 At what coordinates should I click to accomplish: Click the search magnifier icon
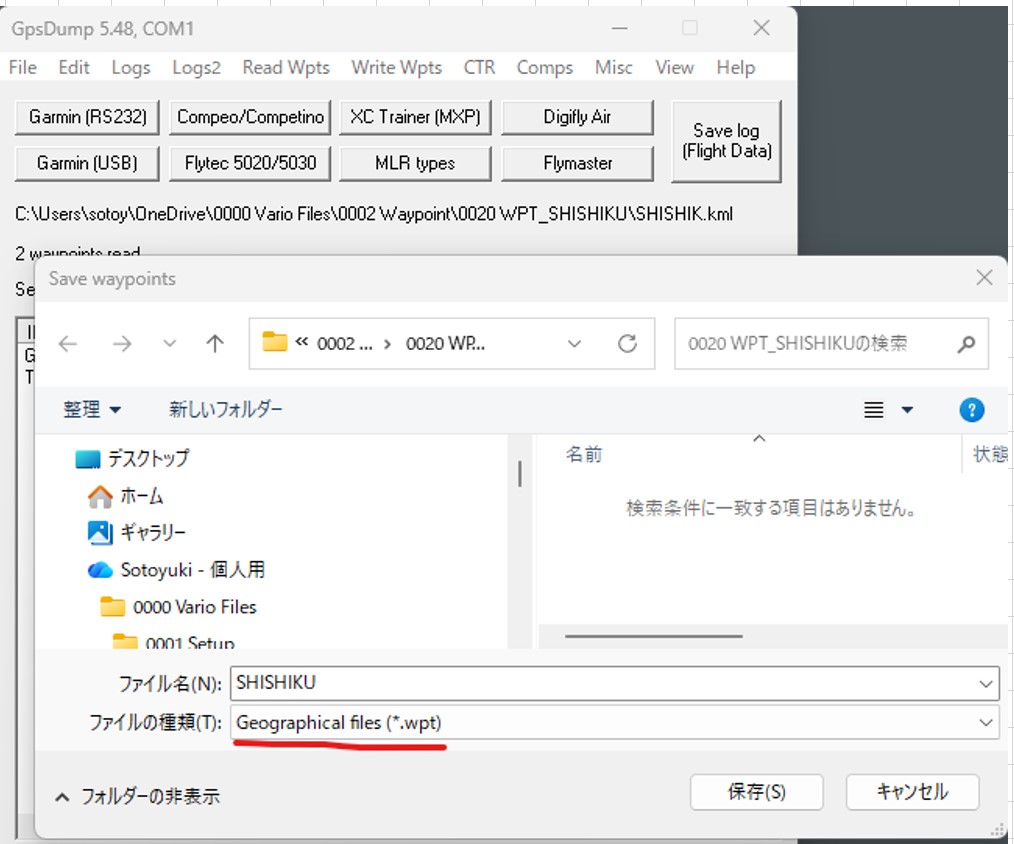click(965, 344)
